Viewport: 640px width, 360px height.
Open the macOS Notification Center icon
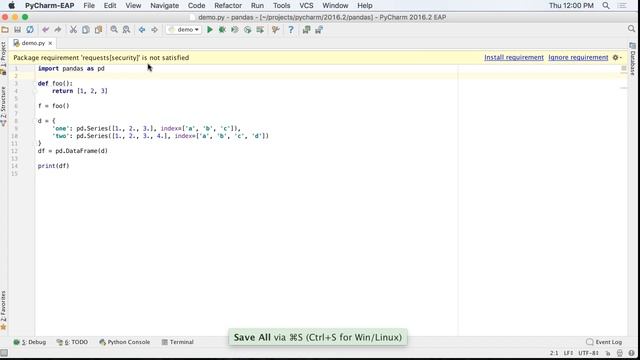622,6
